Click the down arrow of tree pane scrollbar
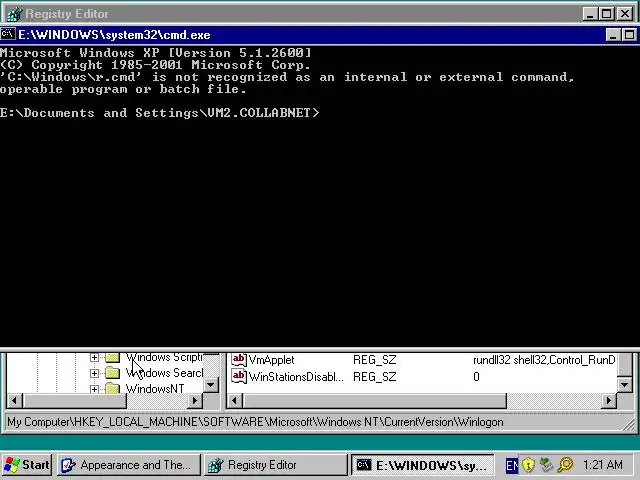This screenshot has width=640, height=480. [x=211, y=384]
